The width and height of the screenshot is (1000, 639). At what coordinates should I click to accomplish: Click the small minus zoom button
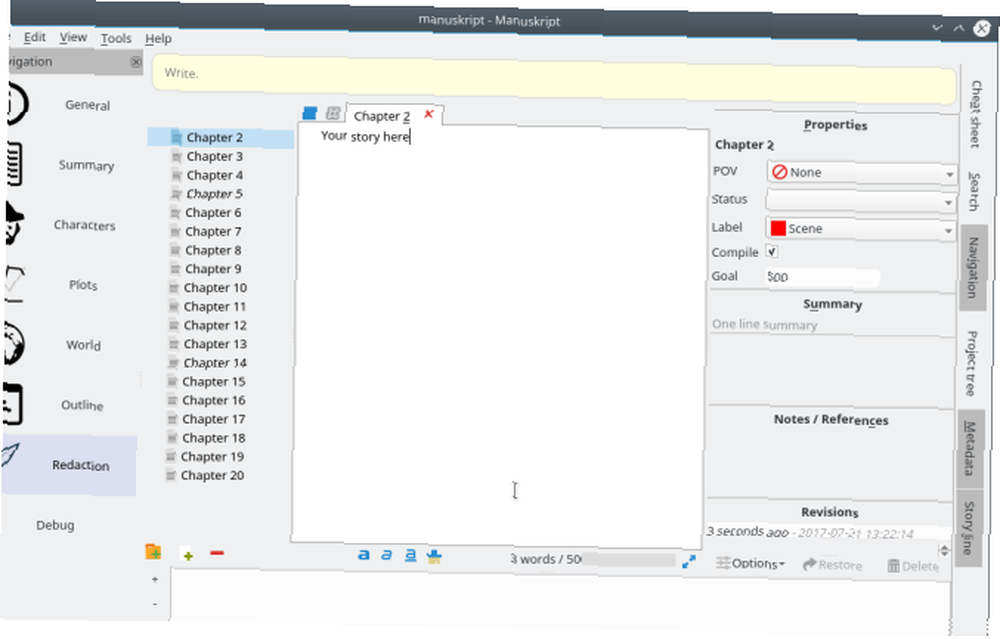[155, 603]
